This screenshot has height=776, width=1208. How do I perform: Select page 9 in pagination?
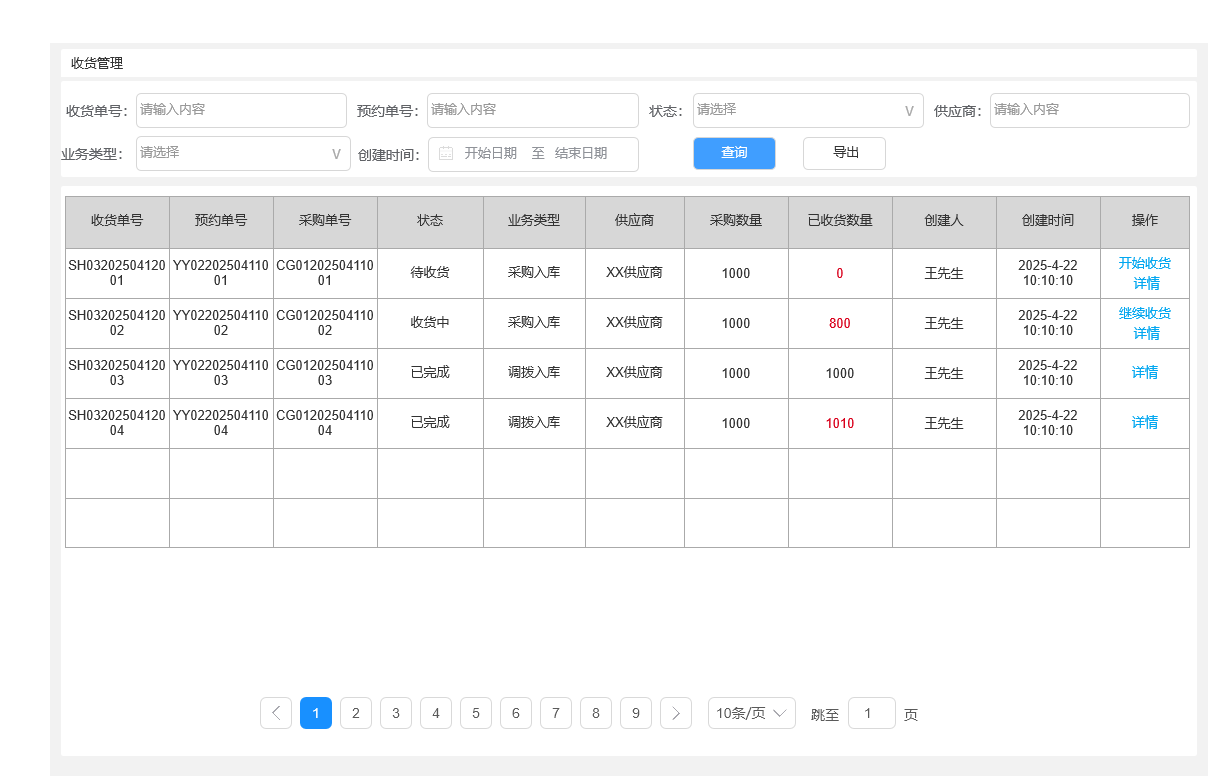pos(636,713)
